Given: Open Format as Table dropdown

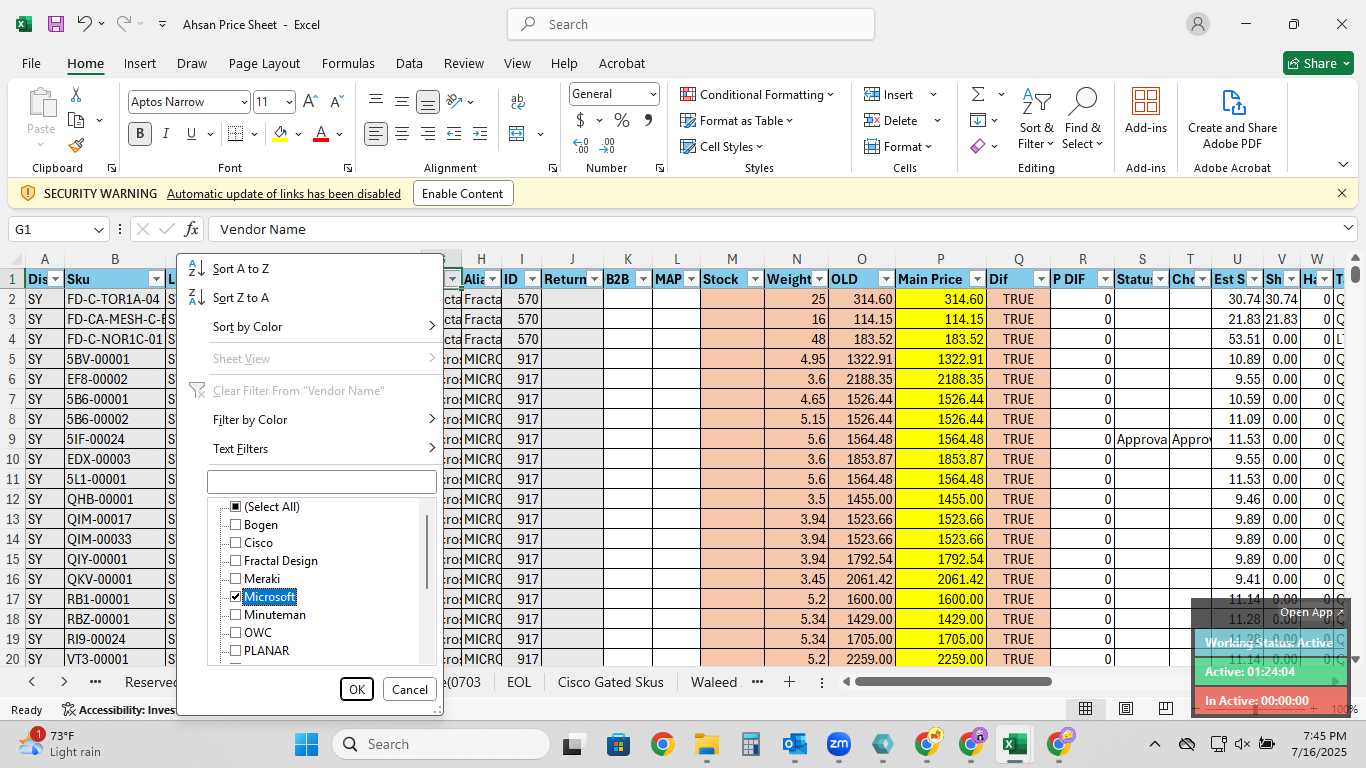Looking at the screenshot, I should 737,120.
